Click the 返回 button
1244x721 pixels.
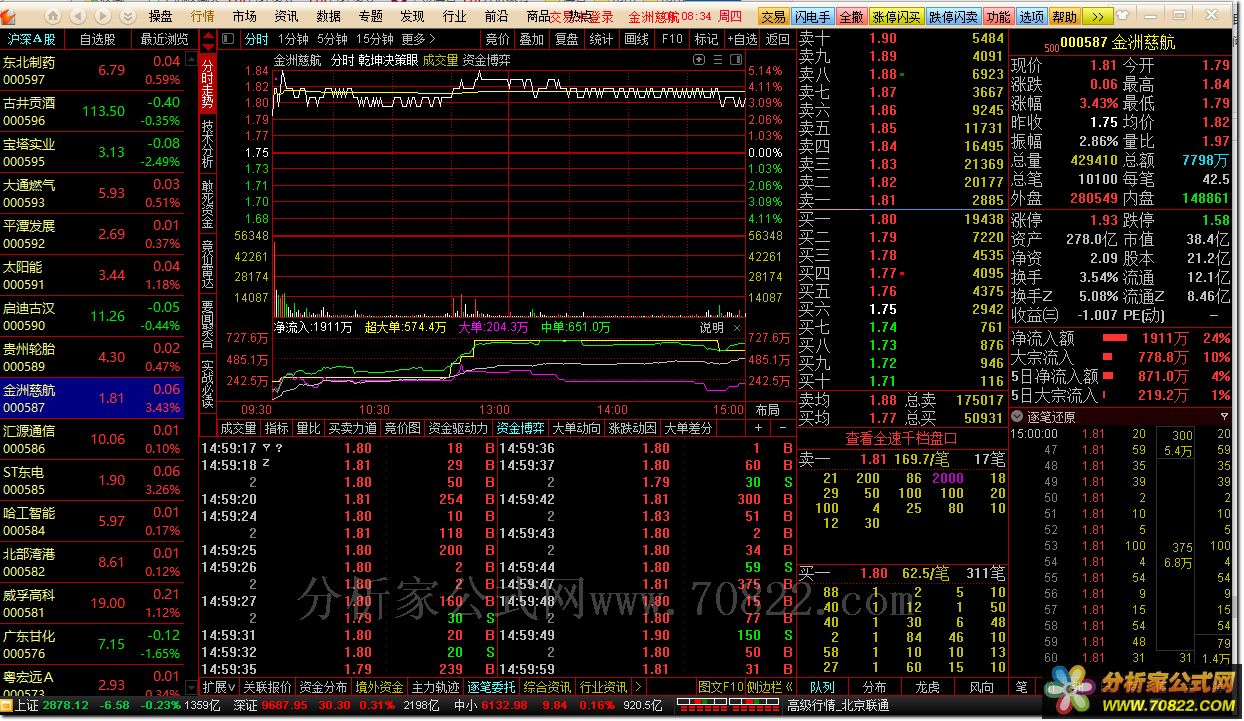coord(777,39)
